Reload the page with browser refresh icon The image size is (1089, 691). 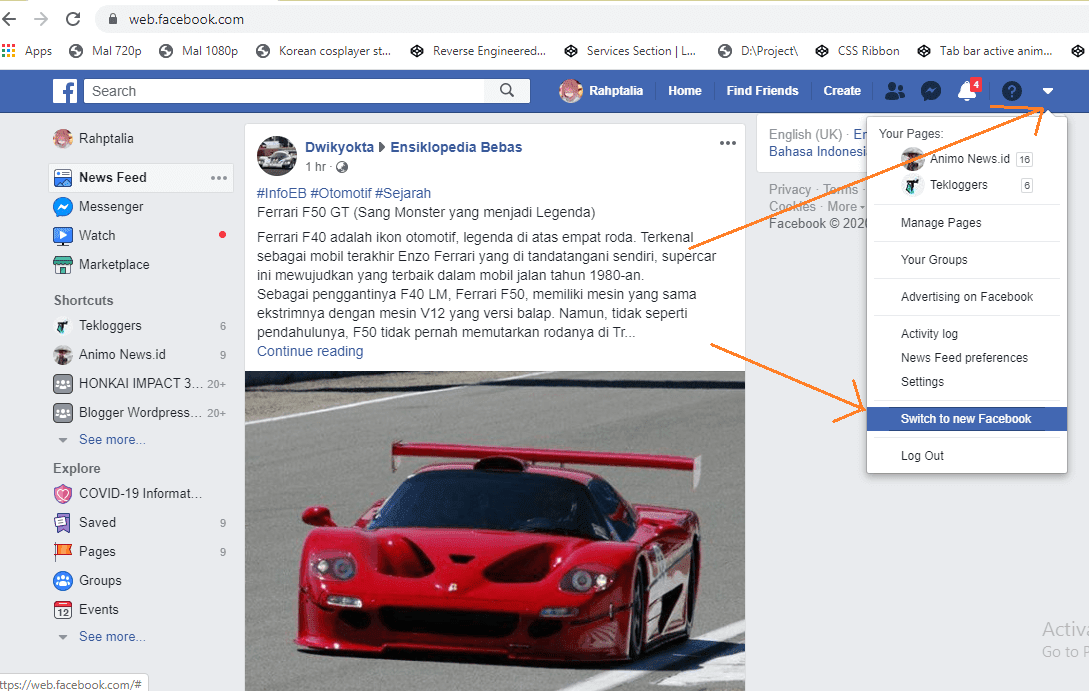[x=73, y=19]
